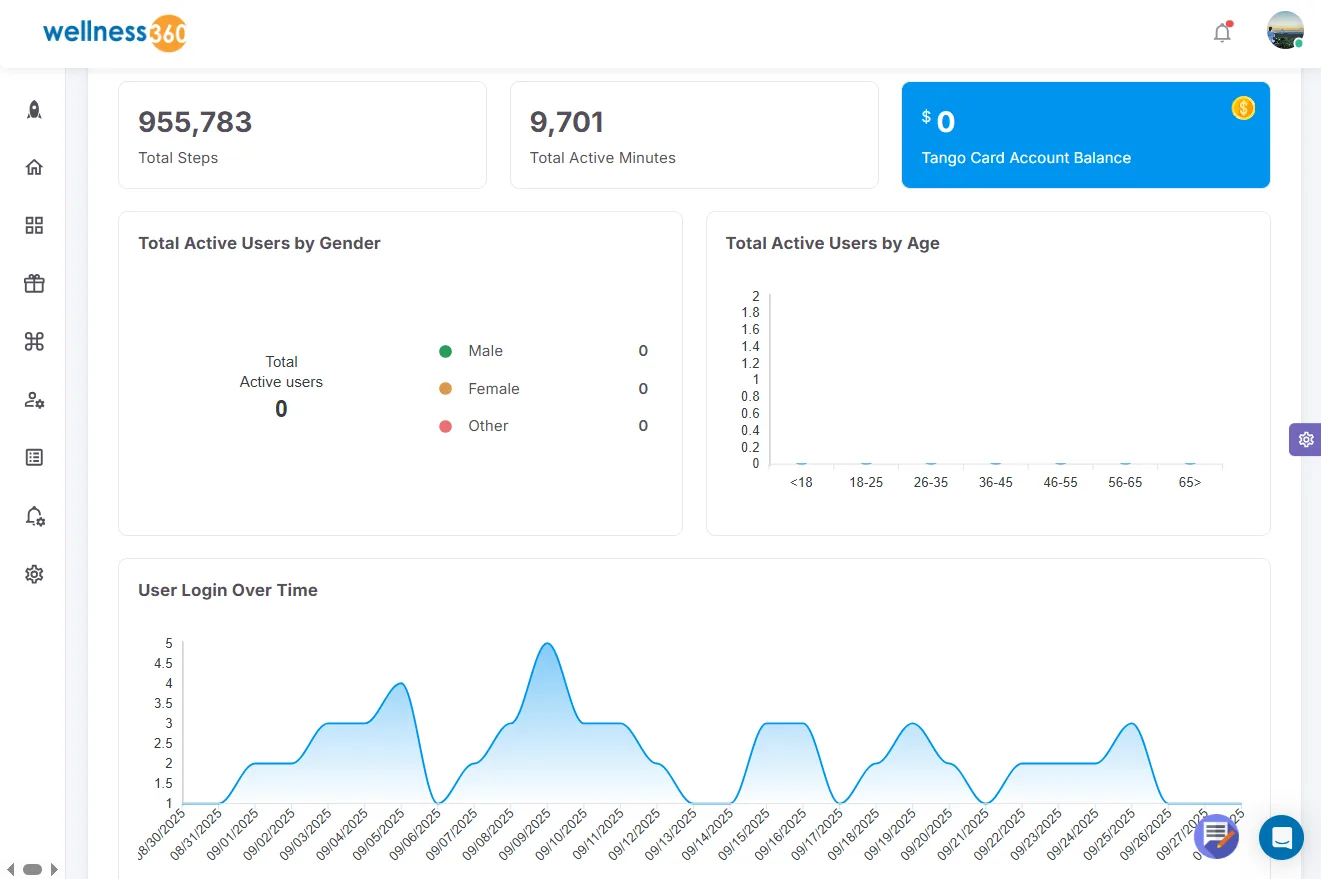Open purple customizer gear tab on right edge
Image resolution: width=1321 pixels, height=879 pixels.
(1305, 439)
